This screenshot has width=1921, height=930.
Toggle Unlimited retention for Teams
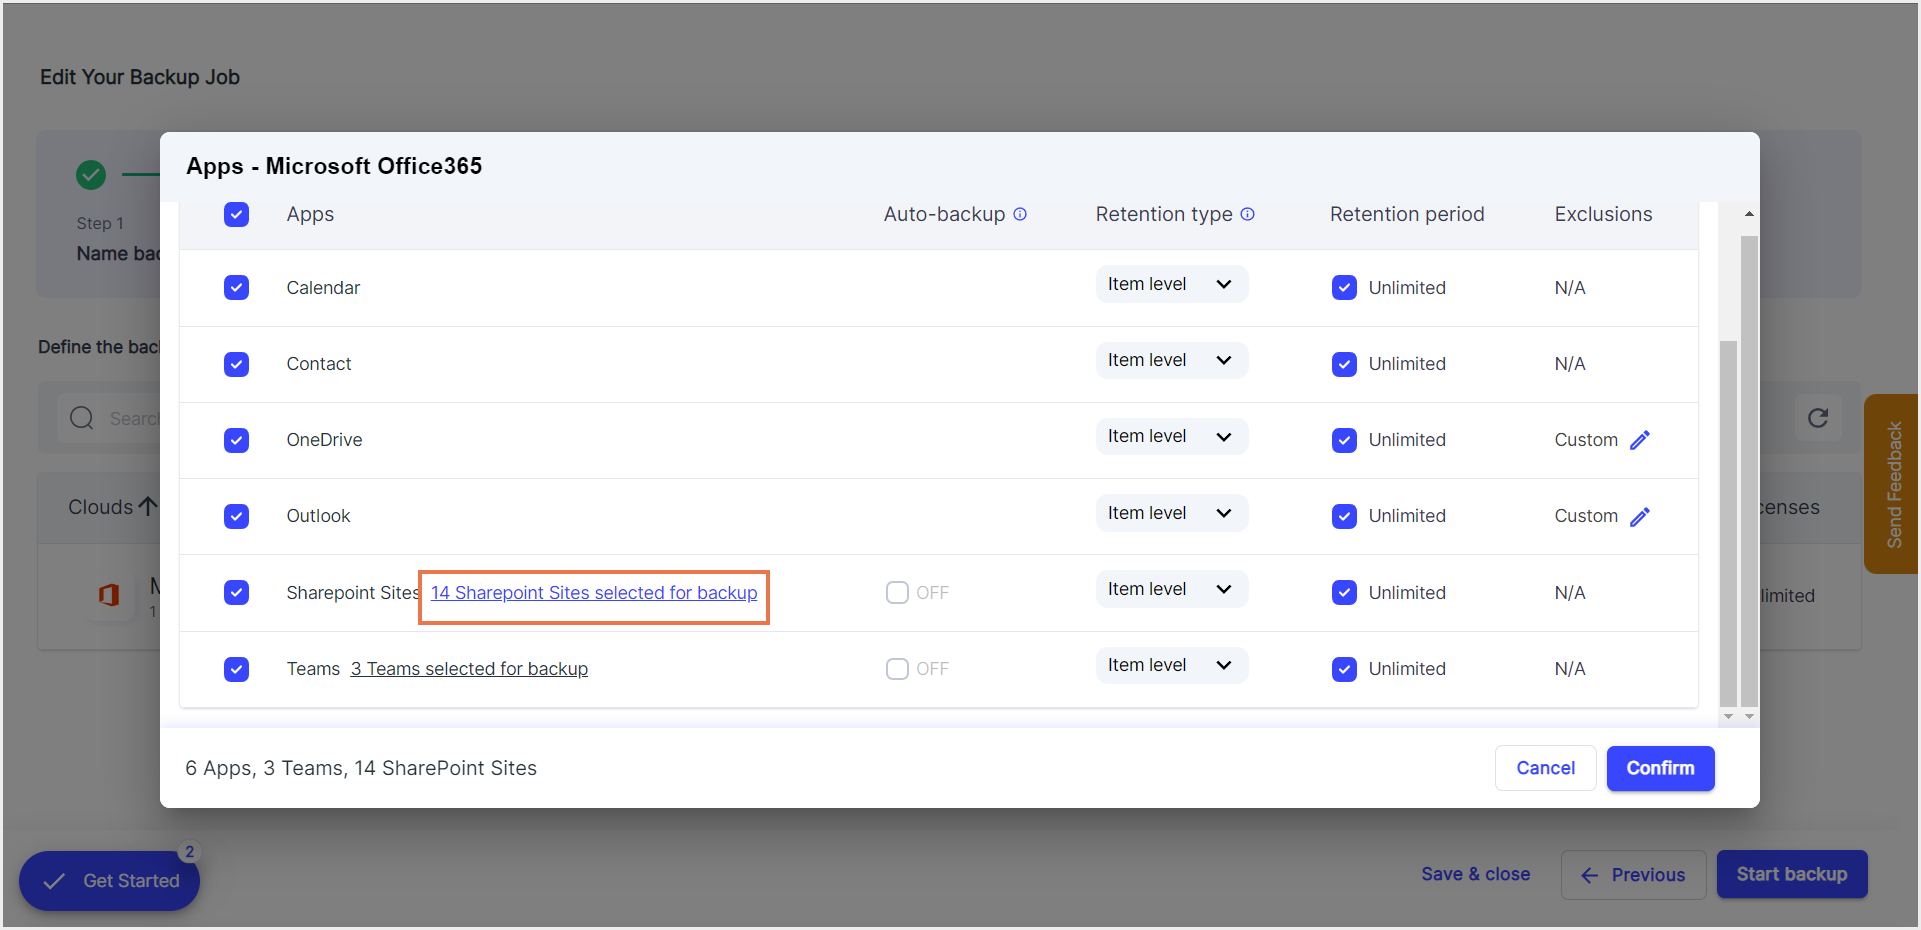pos(1345,669)
